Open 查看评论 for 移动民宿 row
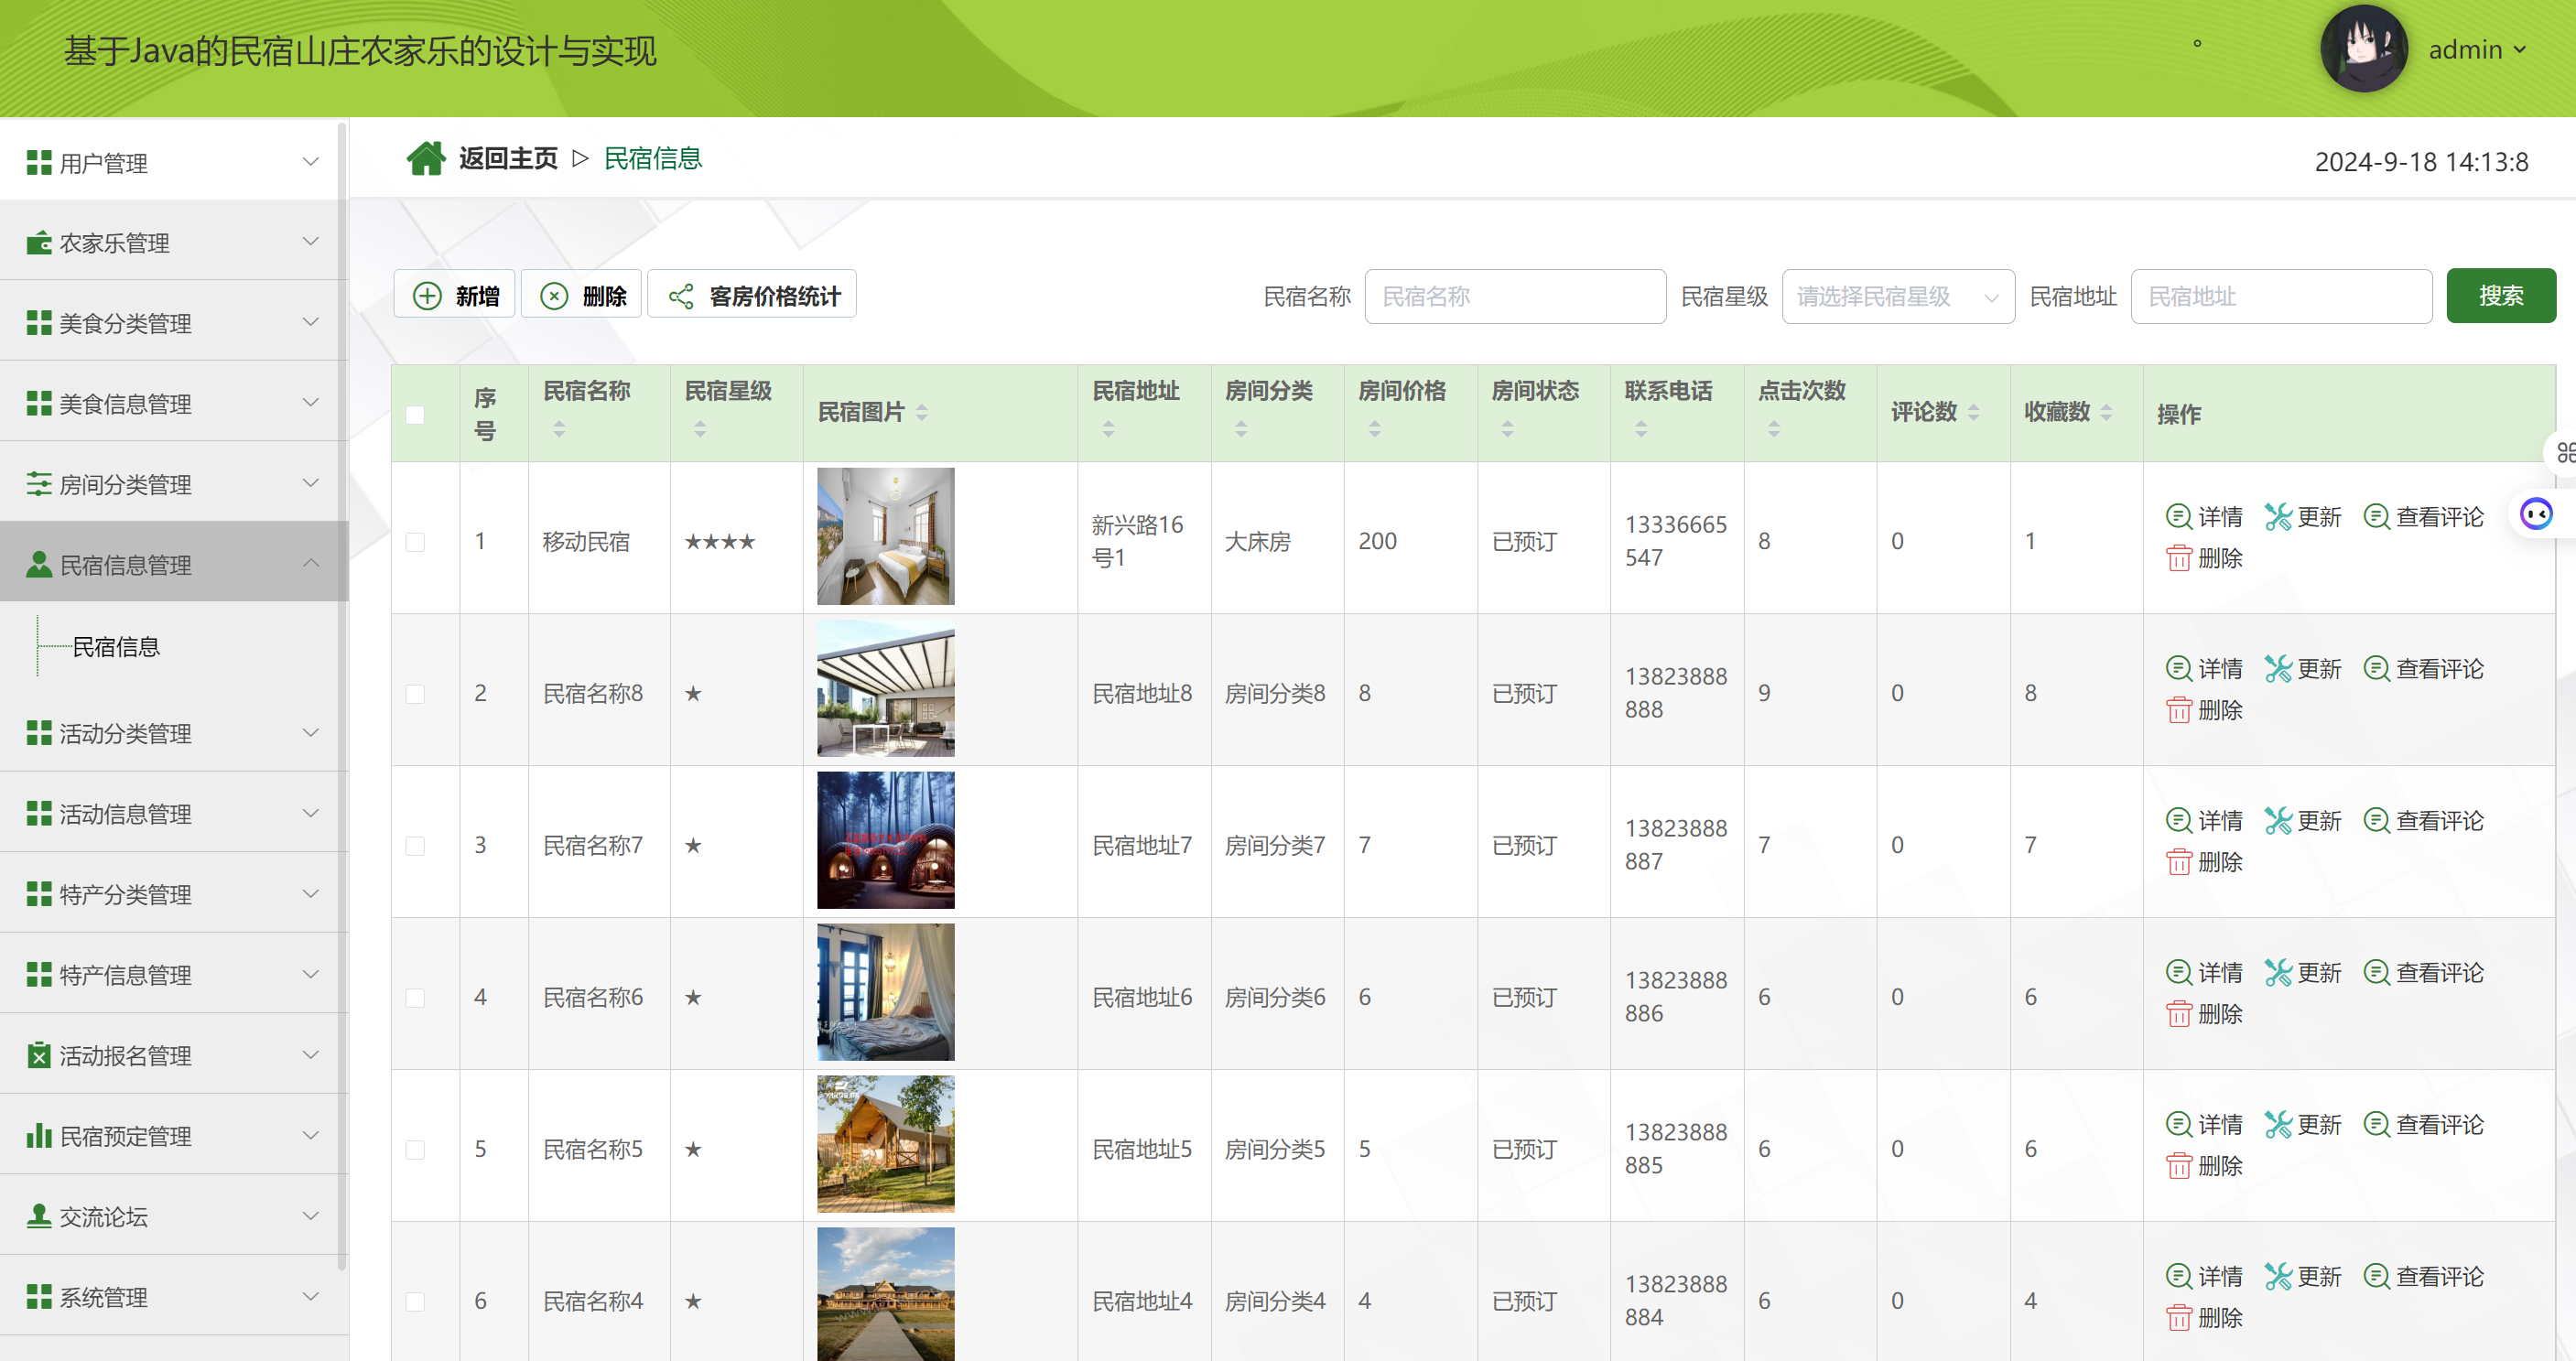The image size is (2576, 1361). pyautogui.click(x=2423, y=517)
